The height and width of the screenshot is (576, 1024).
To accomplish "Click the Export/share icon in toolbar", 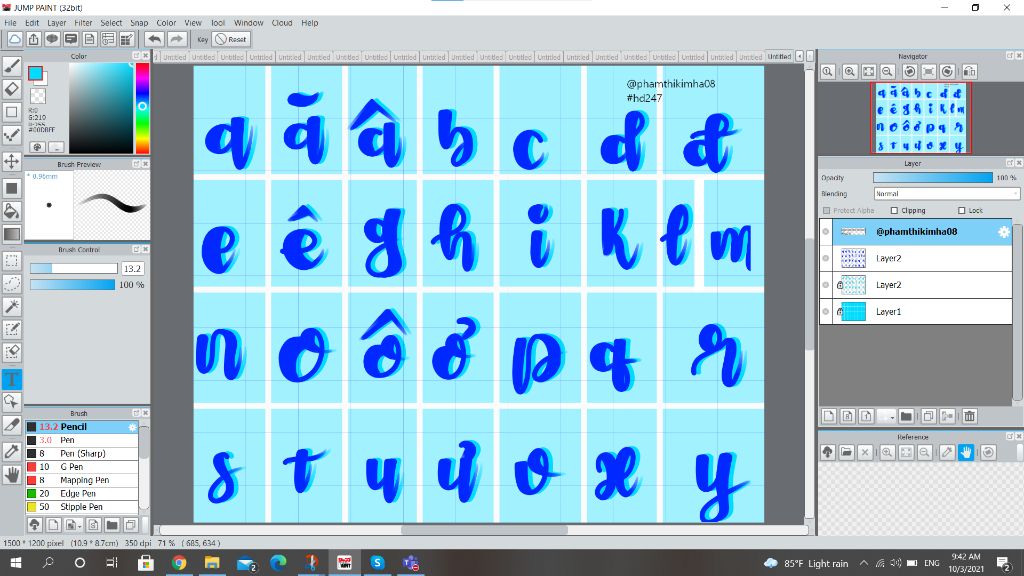I will click(33, 39).
